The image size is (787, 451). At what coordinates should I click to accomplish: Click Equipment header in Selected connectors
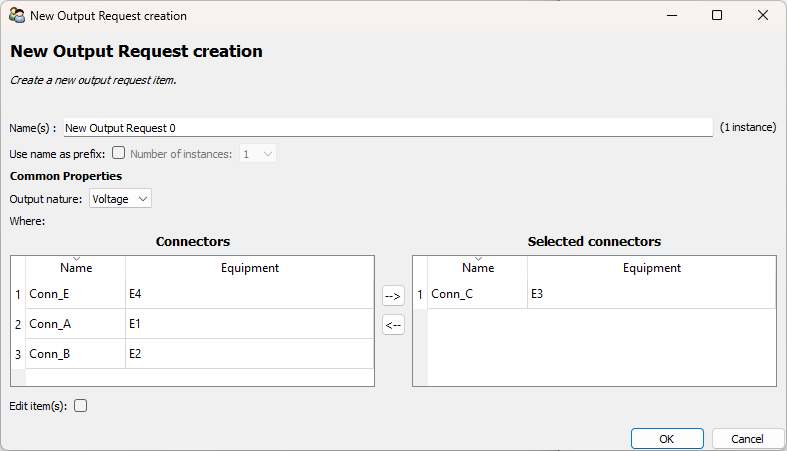(651, 268)
